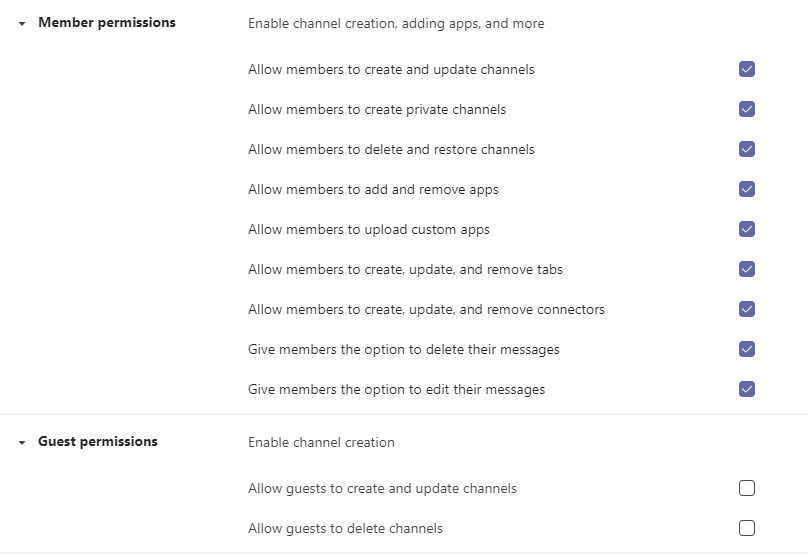Uncheck create, update, and remove tabs option
The height and width of the screenshot is (557, 808).
click(747, 269)
